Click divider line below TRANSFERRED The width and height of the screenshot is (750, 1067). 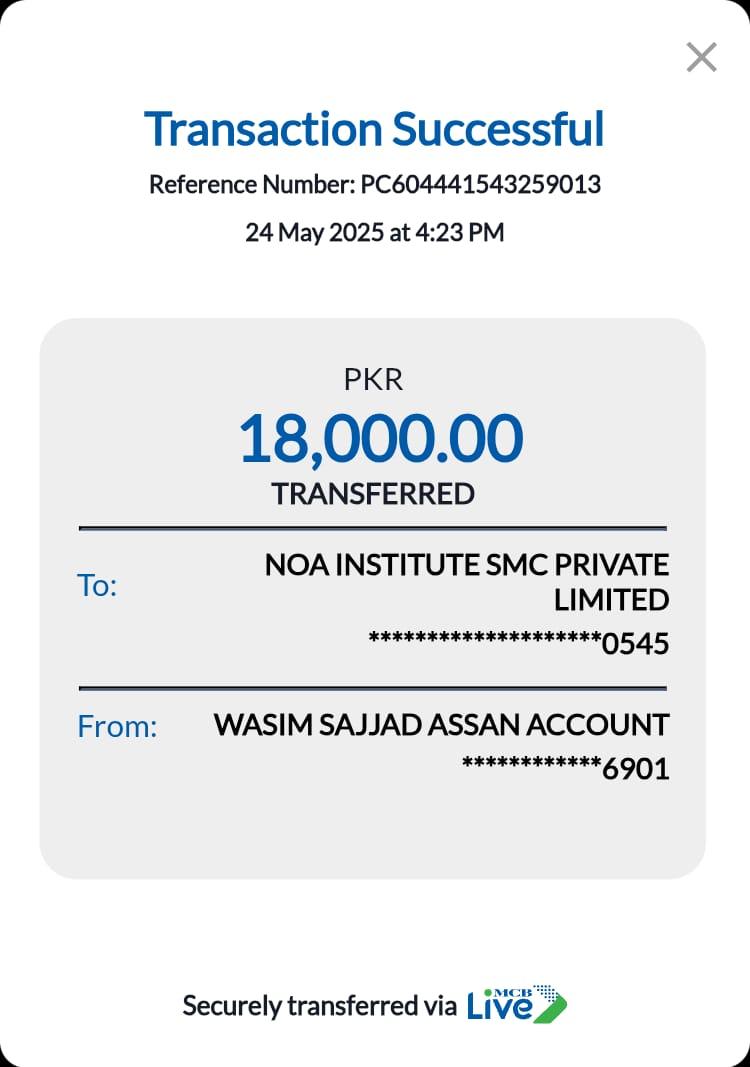(x=372, y=527)
